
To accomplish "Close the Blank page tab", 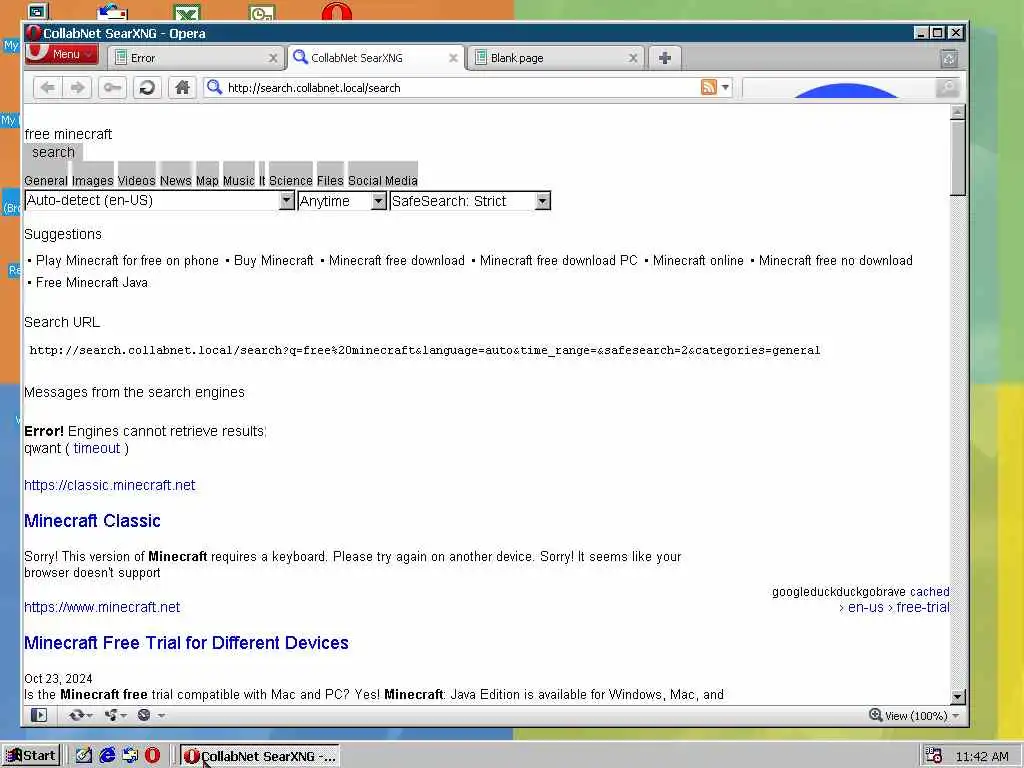I will click(633, 58).
